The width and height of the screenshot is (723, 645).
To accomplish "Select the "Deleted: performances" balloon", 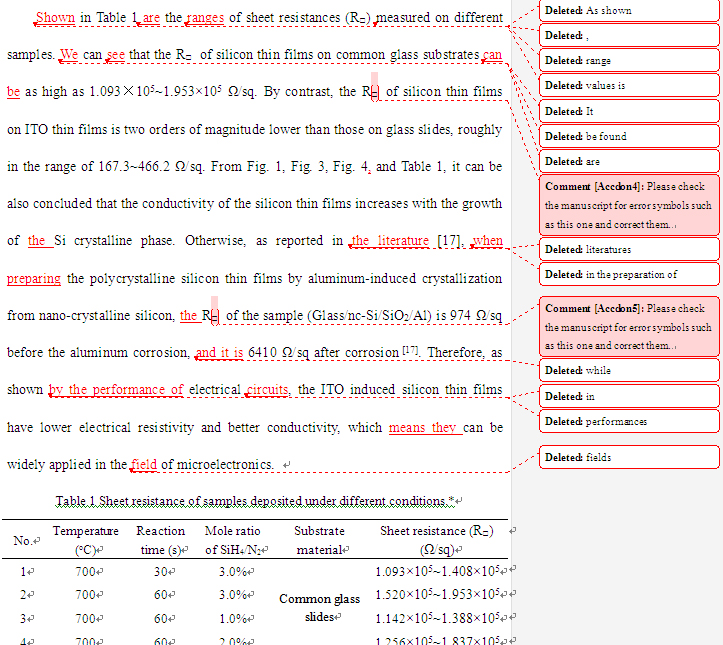I will [x=629, y=422].
